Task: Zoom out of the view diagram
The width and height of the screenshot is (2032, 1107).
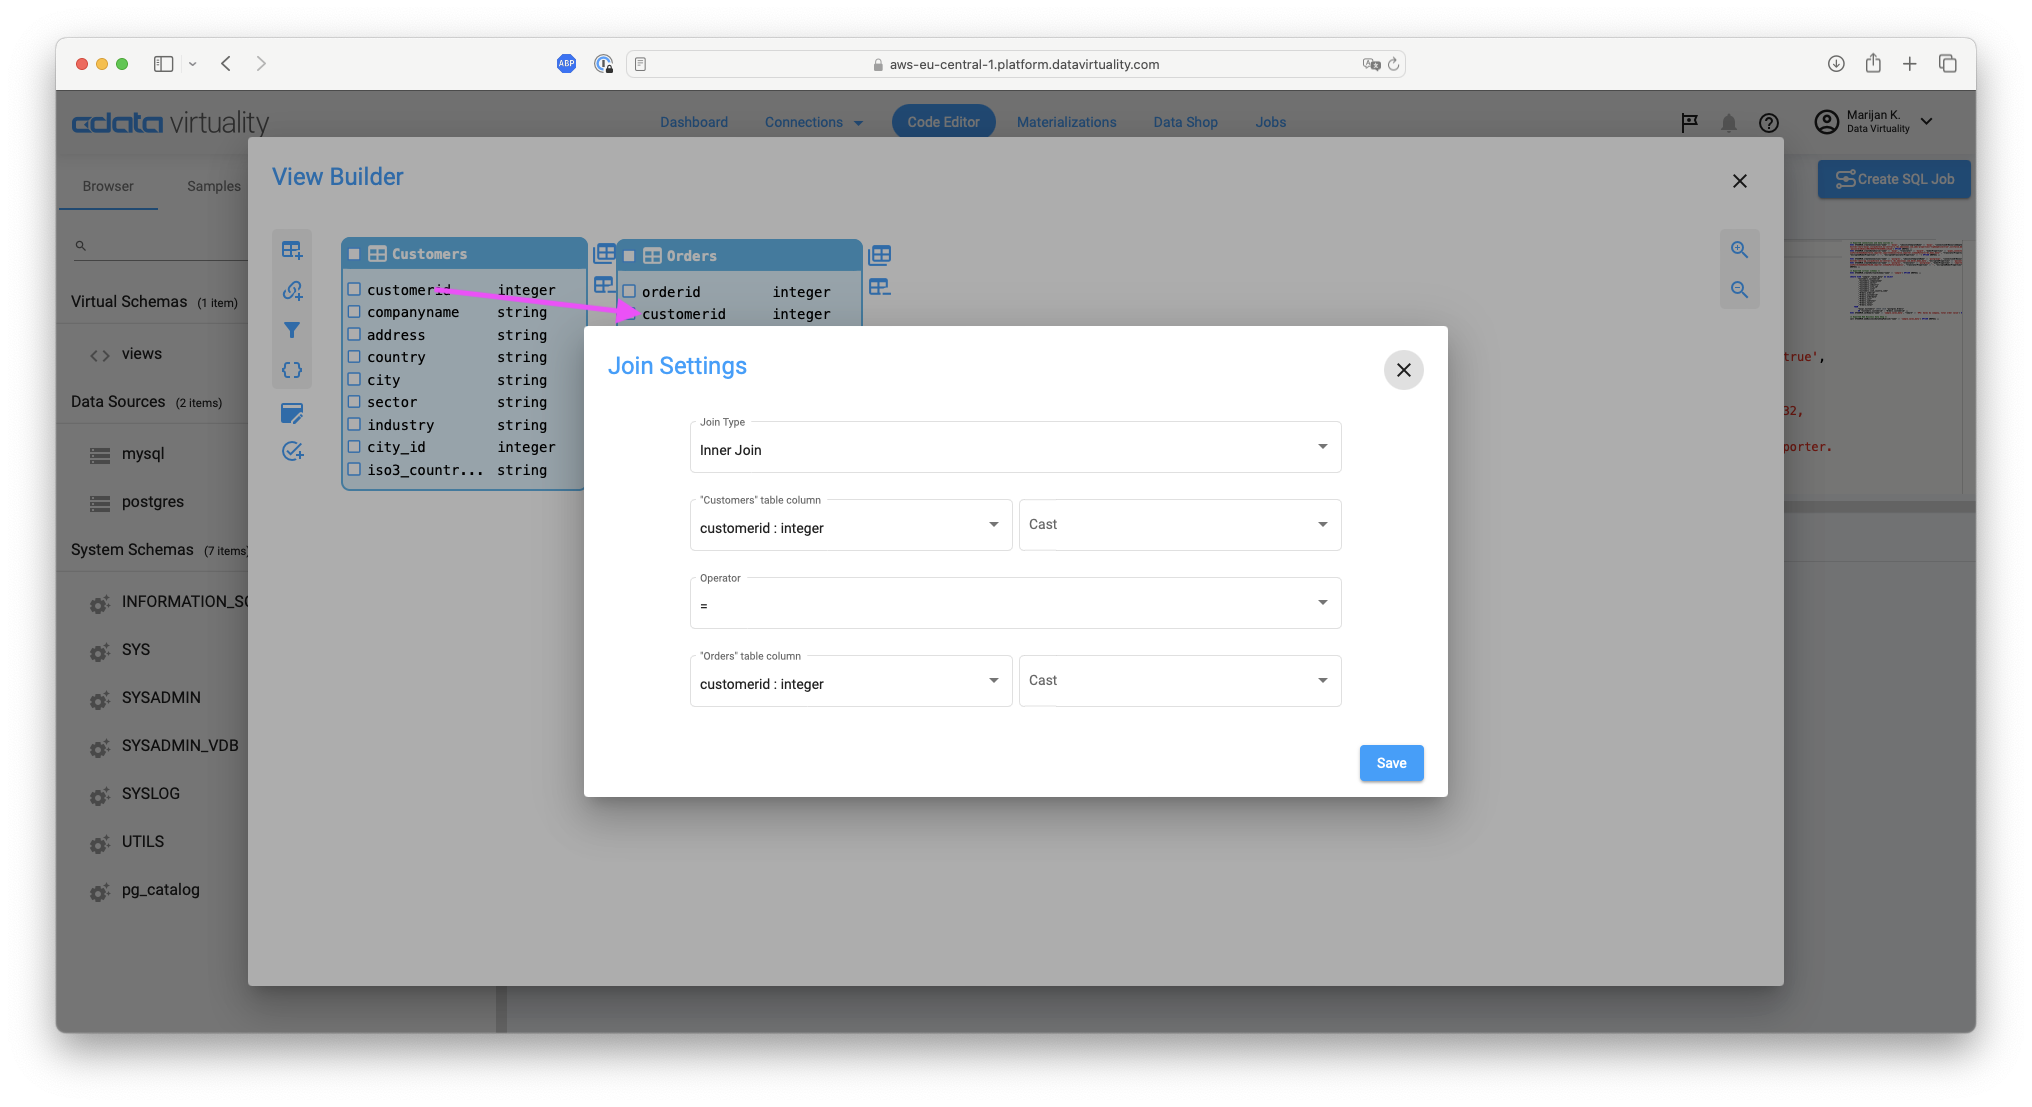Action: (1740, 289)
